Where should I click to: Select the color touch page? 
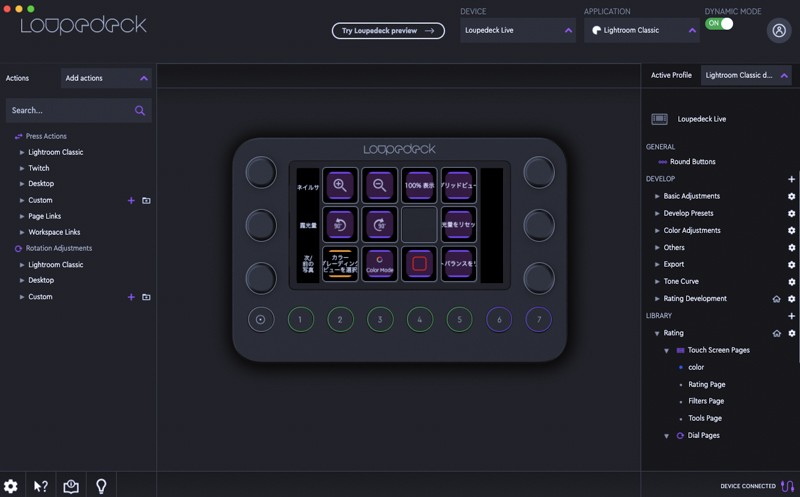pos(696,367)
